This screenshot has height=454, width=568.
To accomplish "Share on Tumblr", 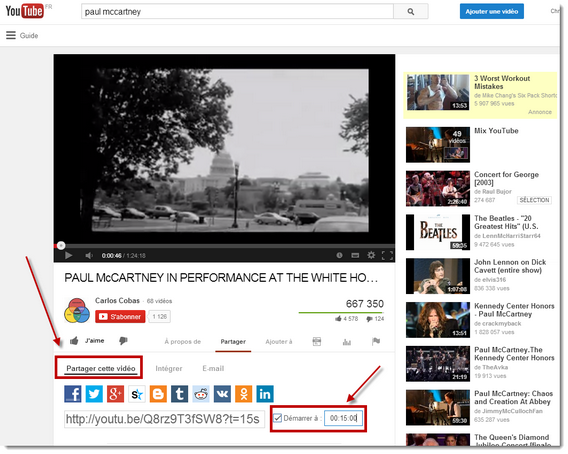I will pos(179,394).
